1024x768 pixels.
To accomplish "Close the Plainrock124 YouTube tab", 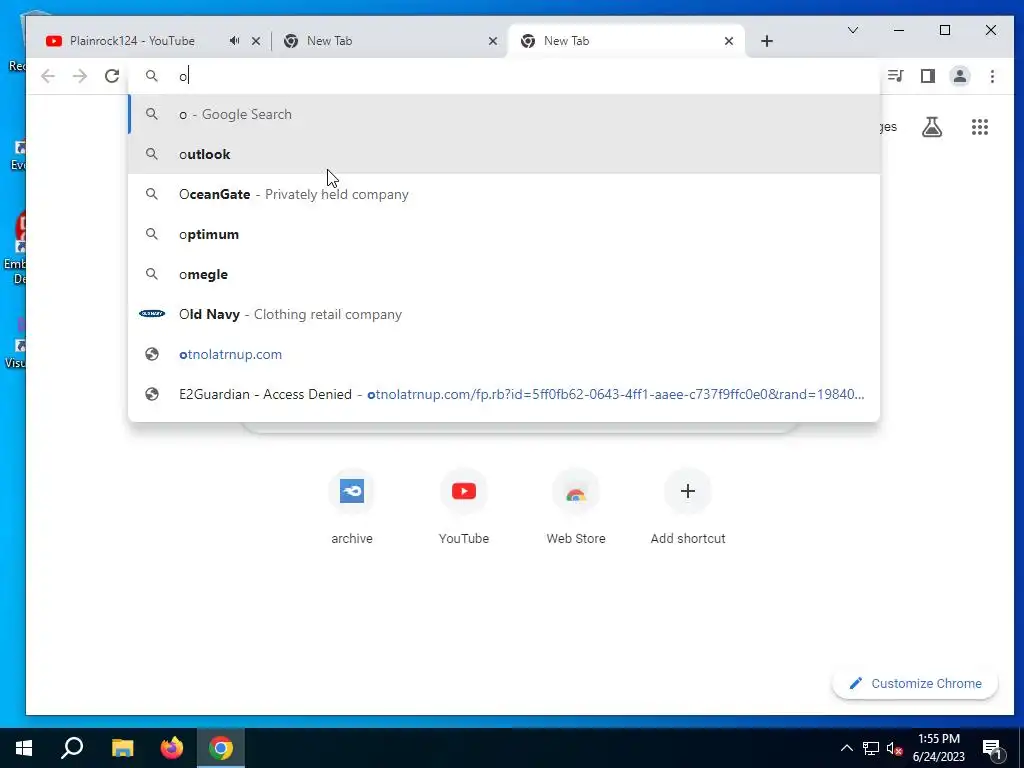I will click(256, 40).
